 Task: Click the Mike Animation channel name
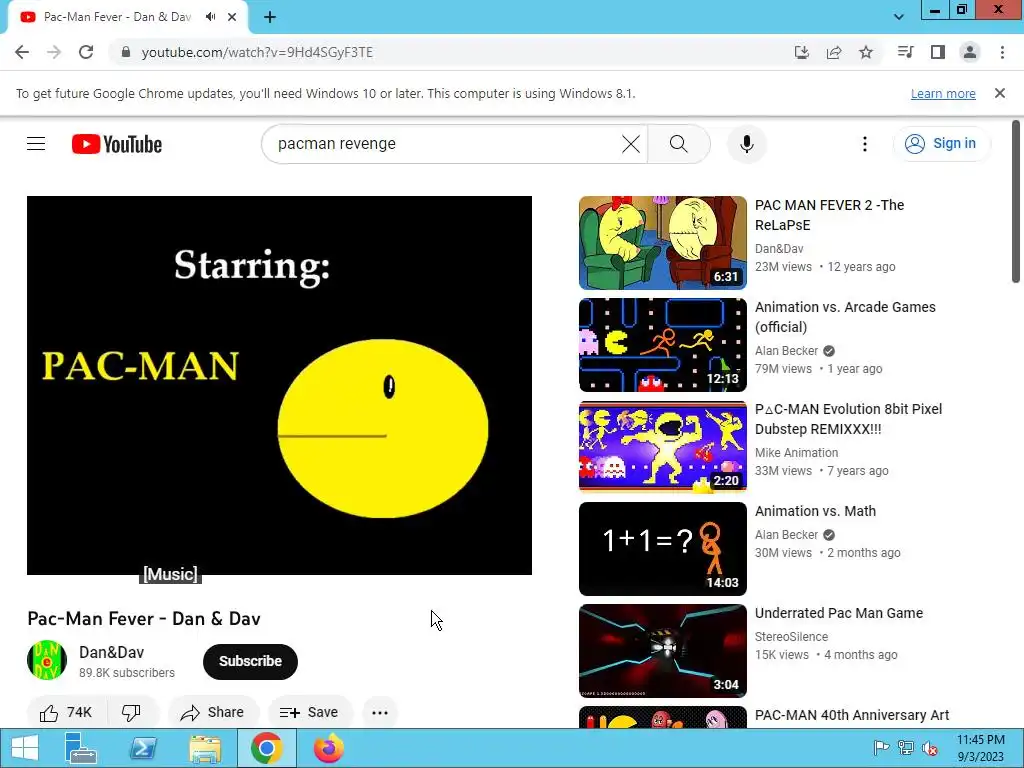coord(796,453)
